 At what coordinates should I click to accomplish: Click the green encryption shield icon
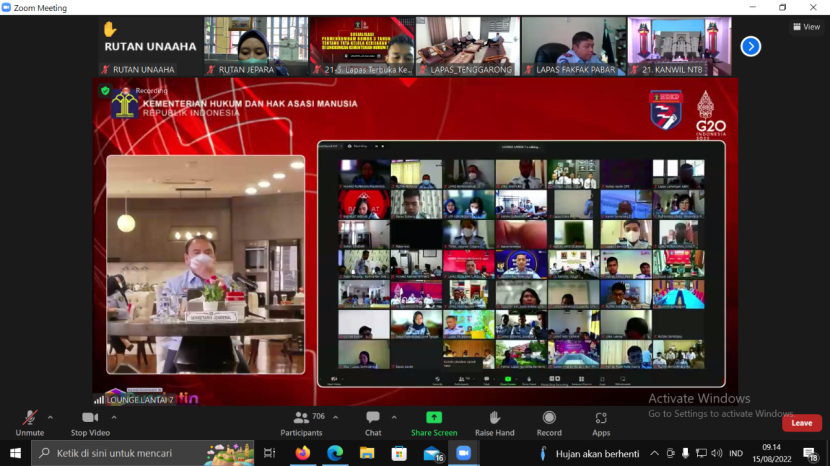point(105,91)
